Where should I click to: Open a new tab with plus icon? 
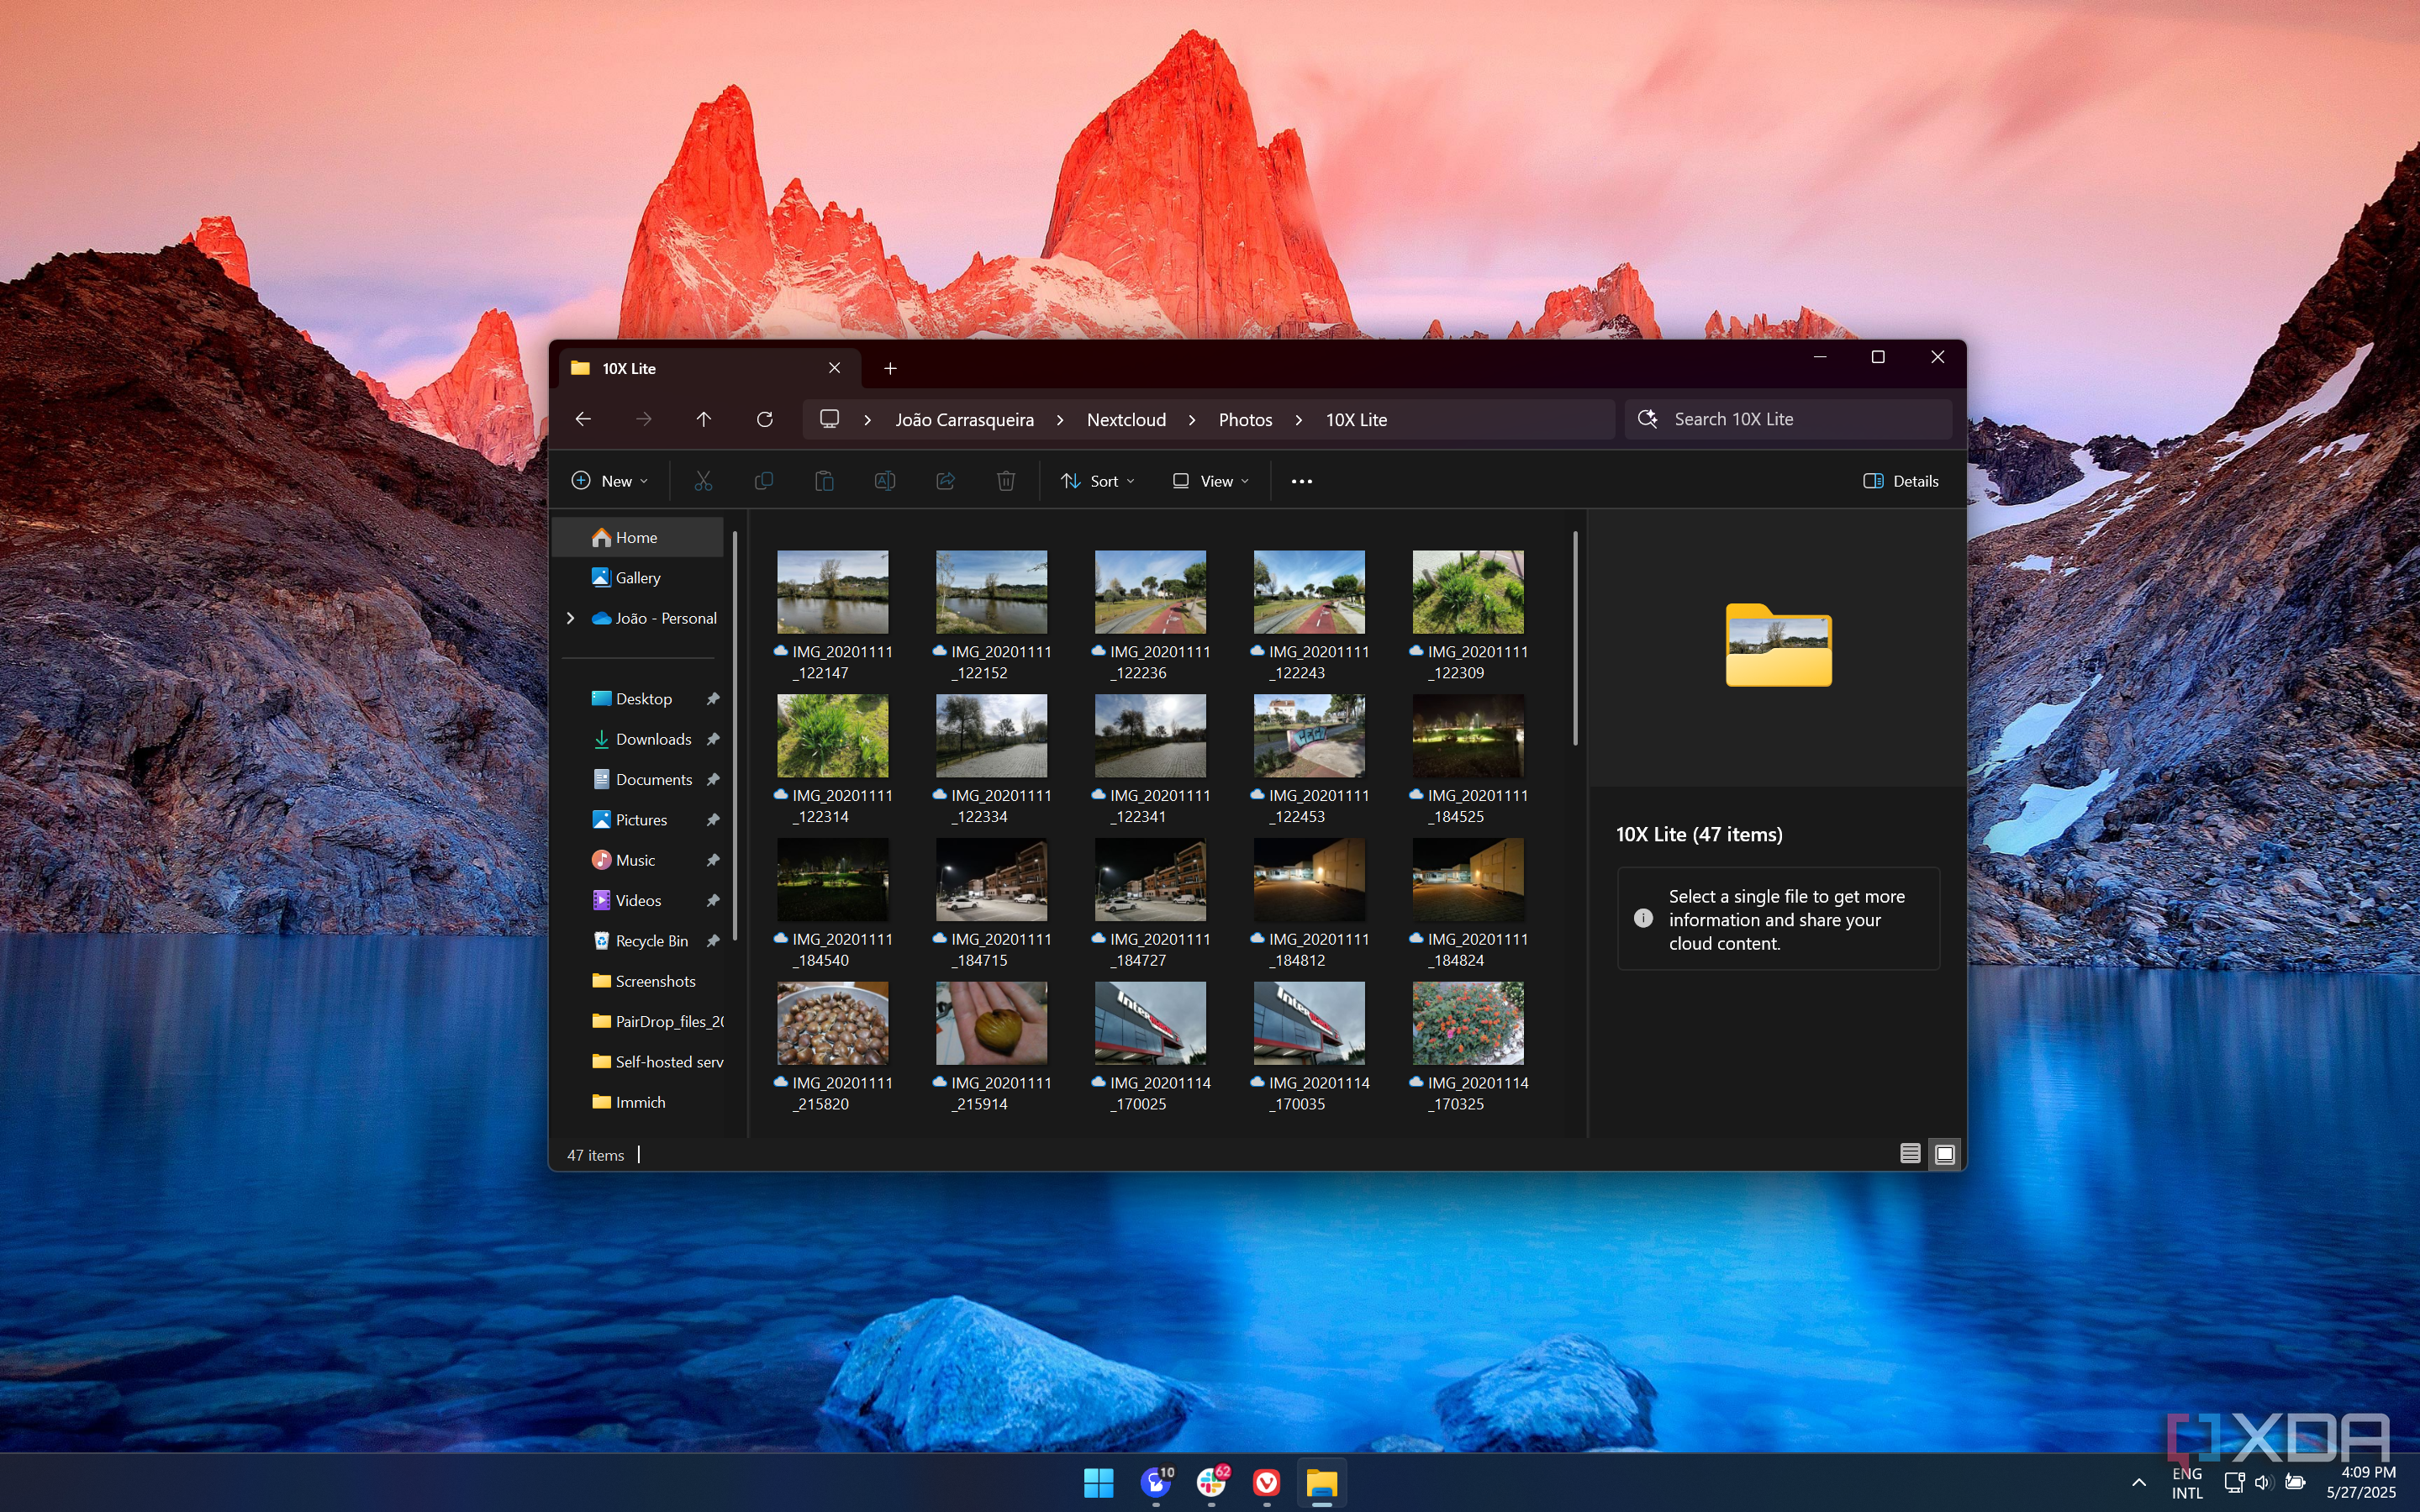[x=890, y=368]
